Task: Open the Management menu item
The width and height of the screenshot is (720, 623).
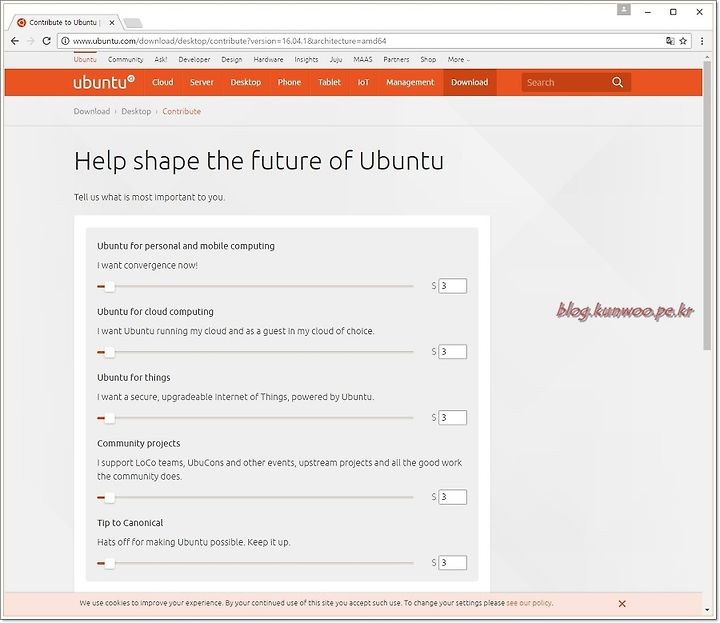Action: [x=410, y=82]
